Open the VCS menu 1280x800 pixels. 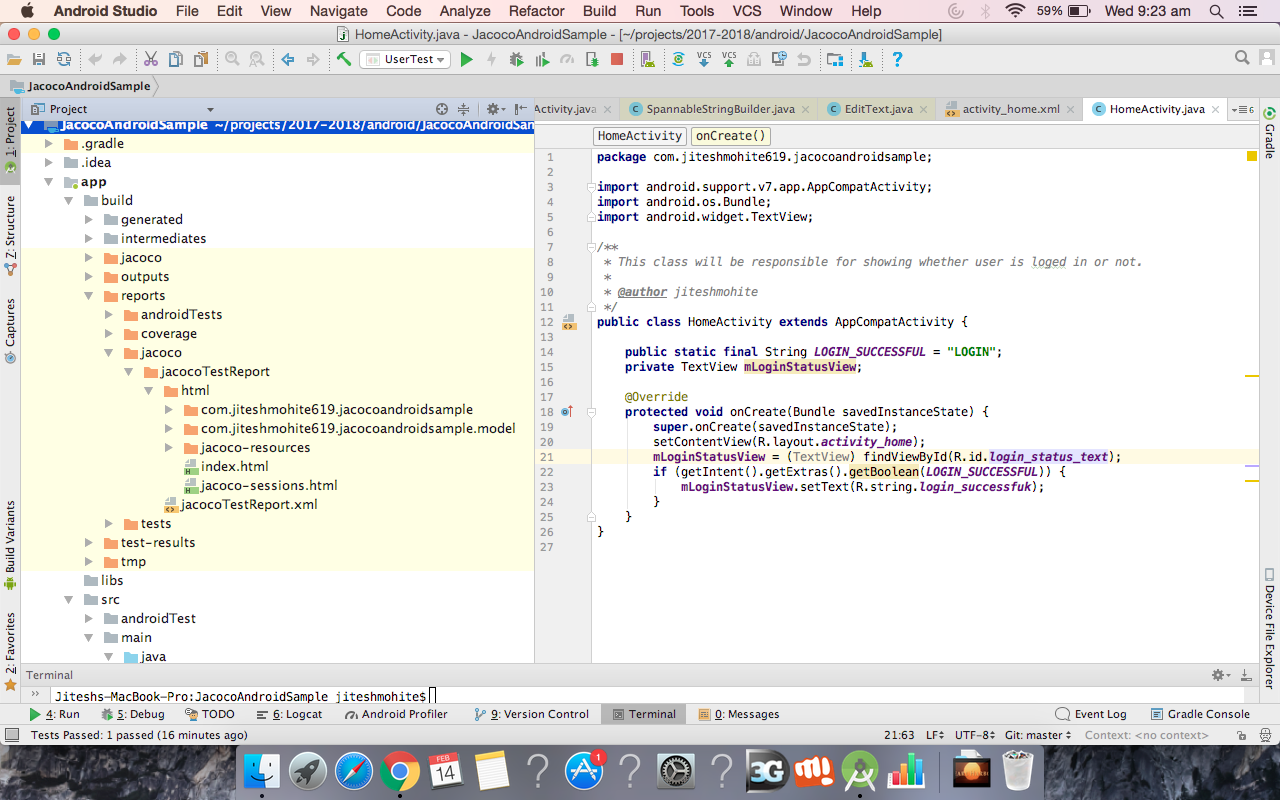click(747, 11)
